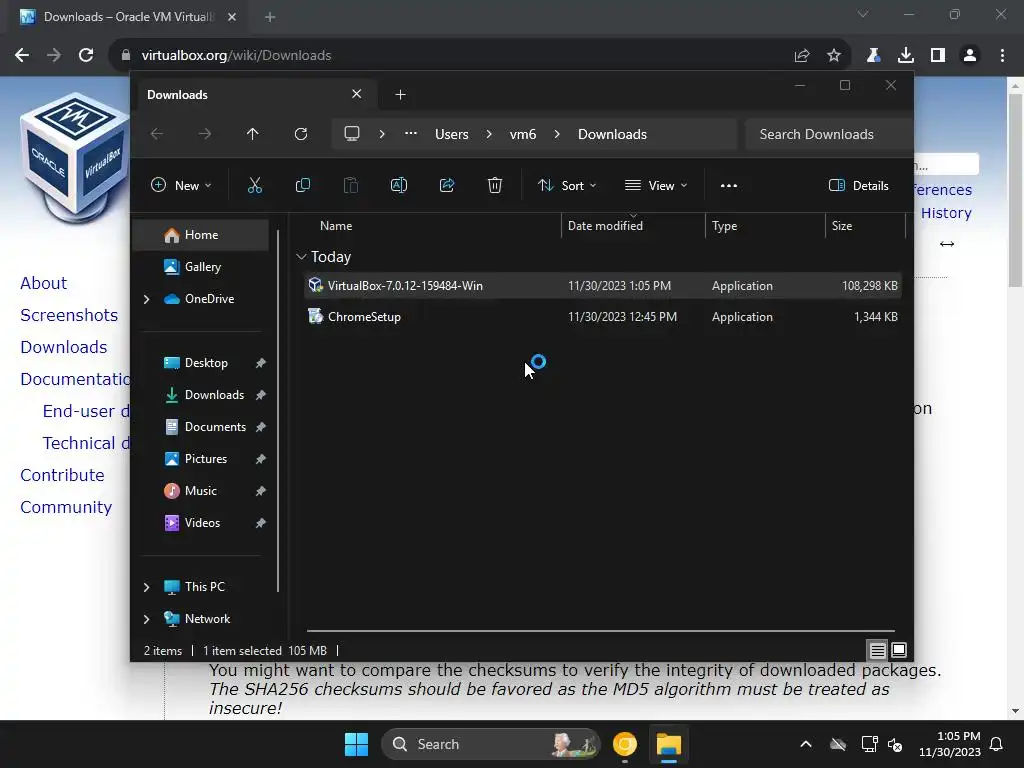This screenshot has height=768, width=1024.
Task: Refresh the Downloads folder in Explorer
Action: pyautogui.click(x=300, y=134)
